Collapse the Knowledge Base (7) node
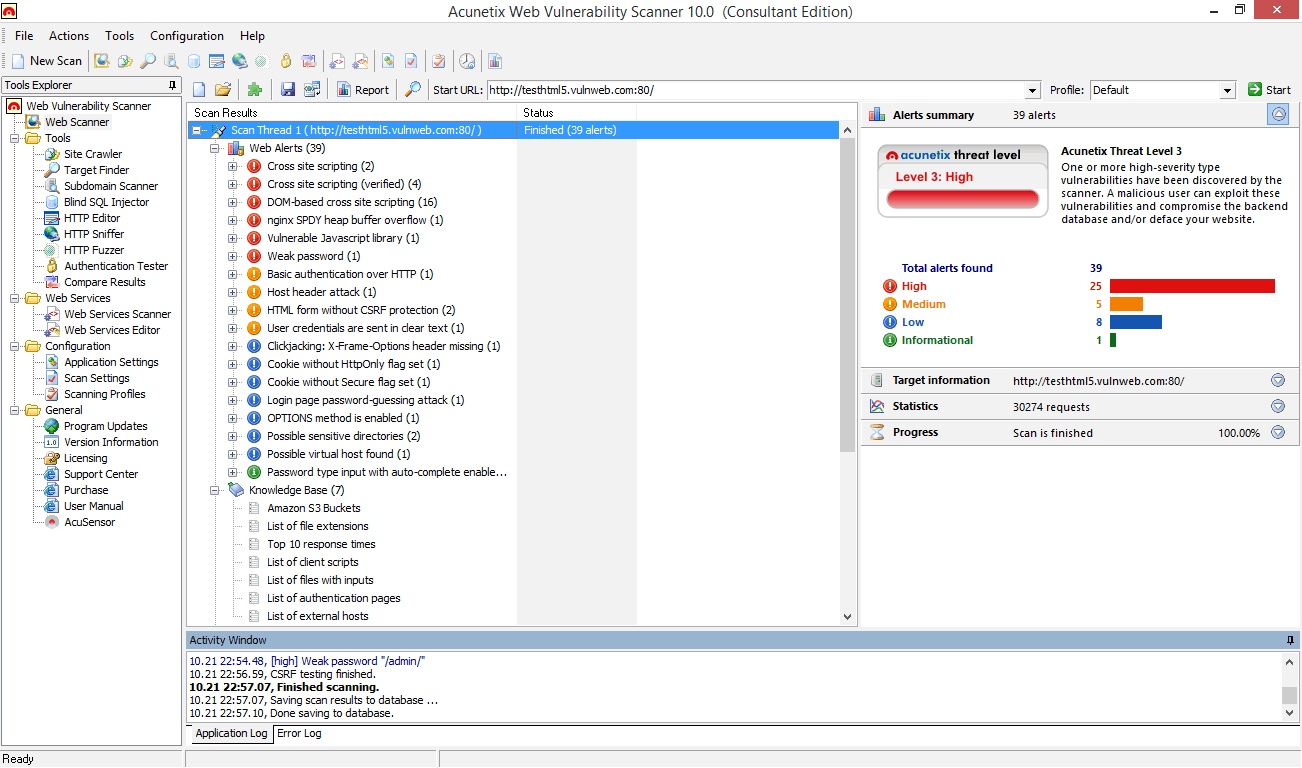1302x768 pixels. coord(215,490)
